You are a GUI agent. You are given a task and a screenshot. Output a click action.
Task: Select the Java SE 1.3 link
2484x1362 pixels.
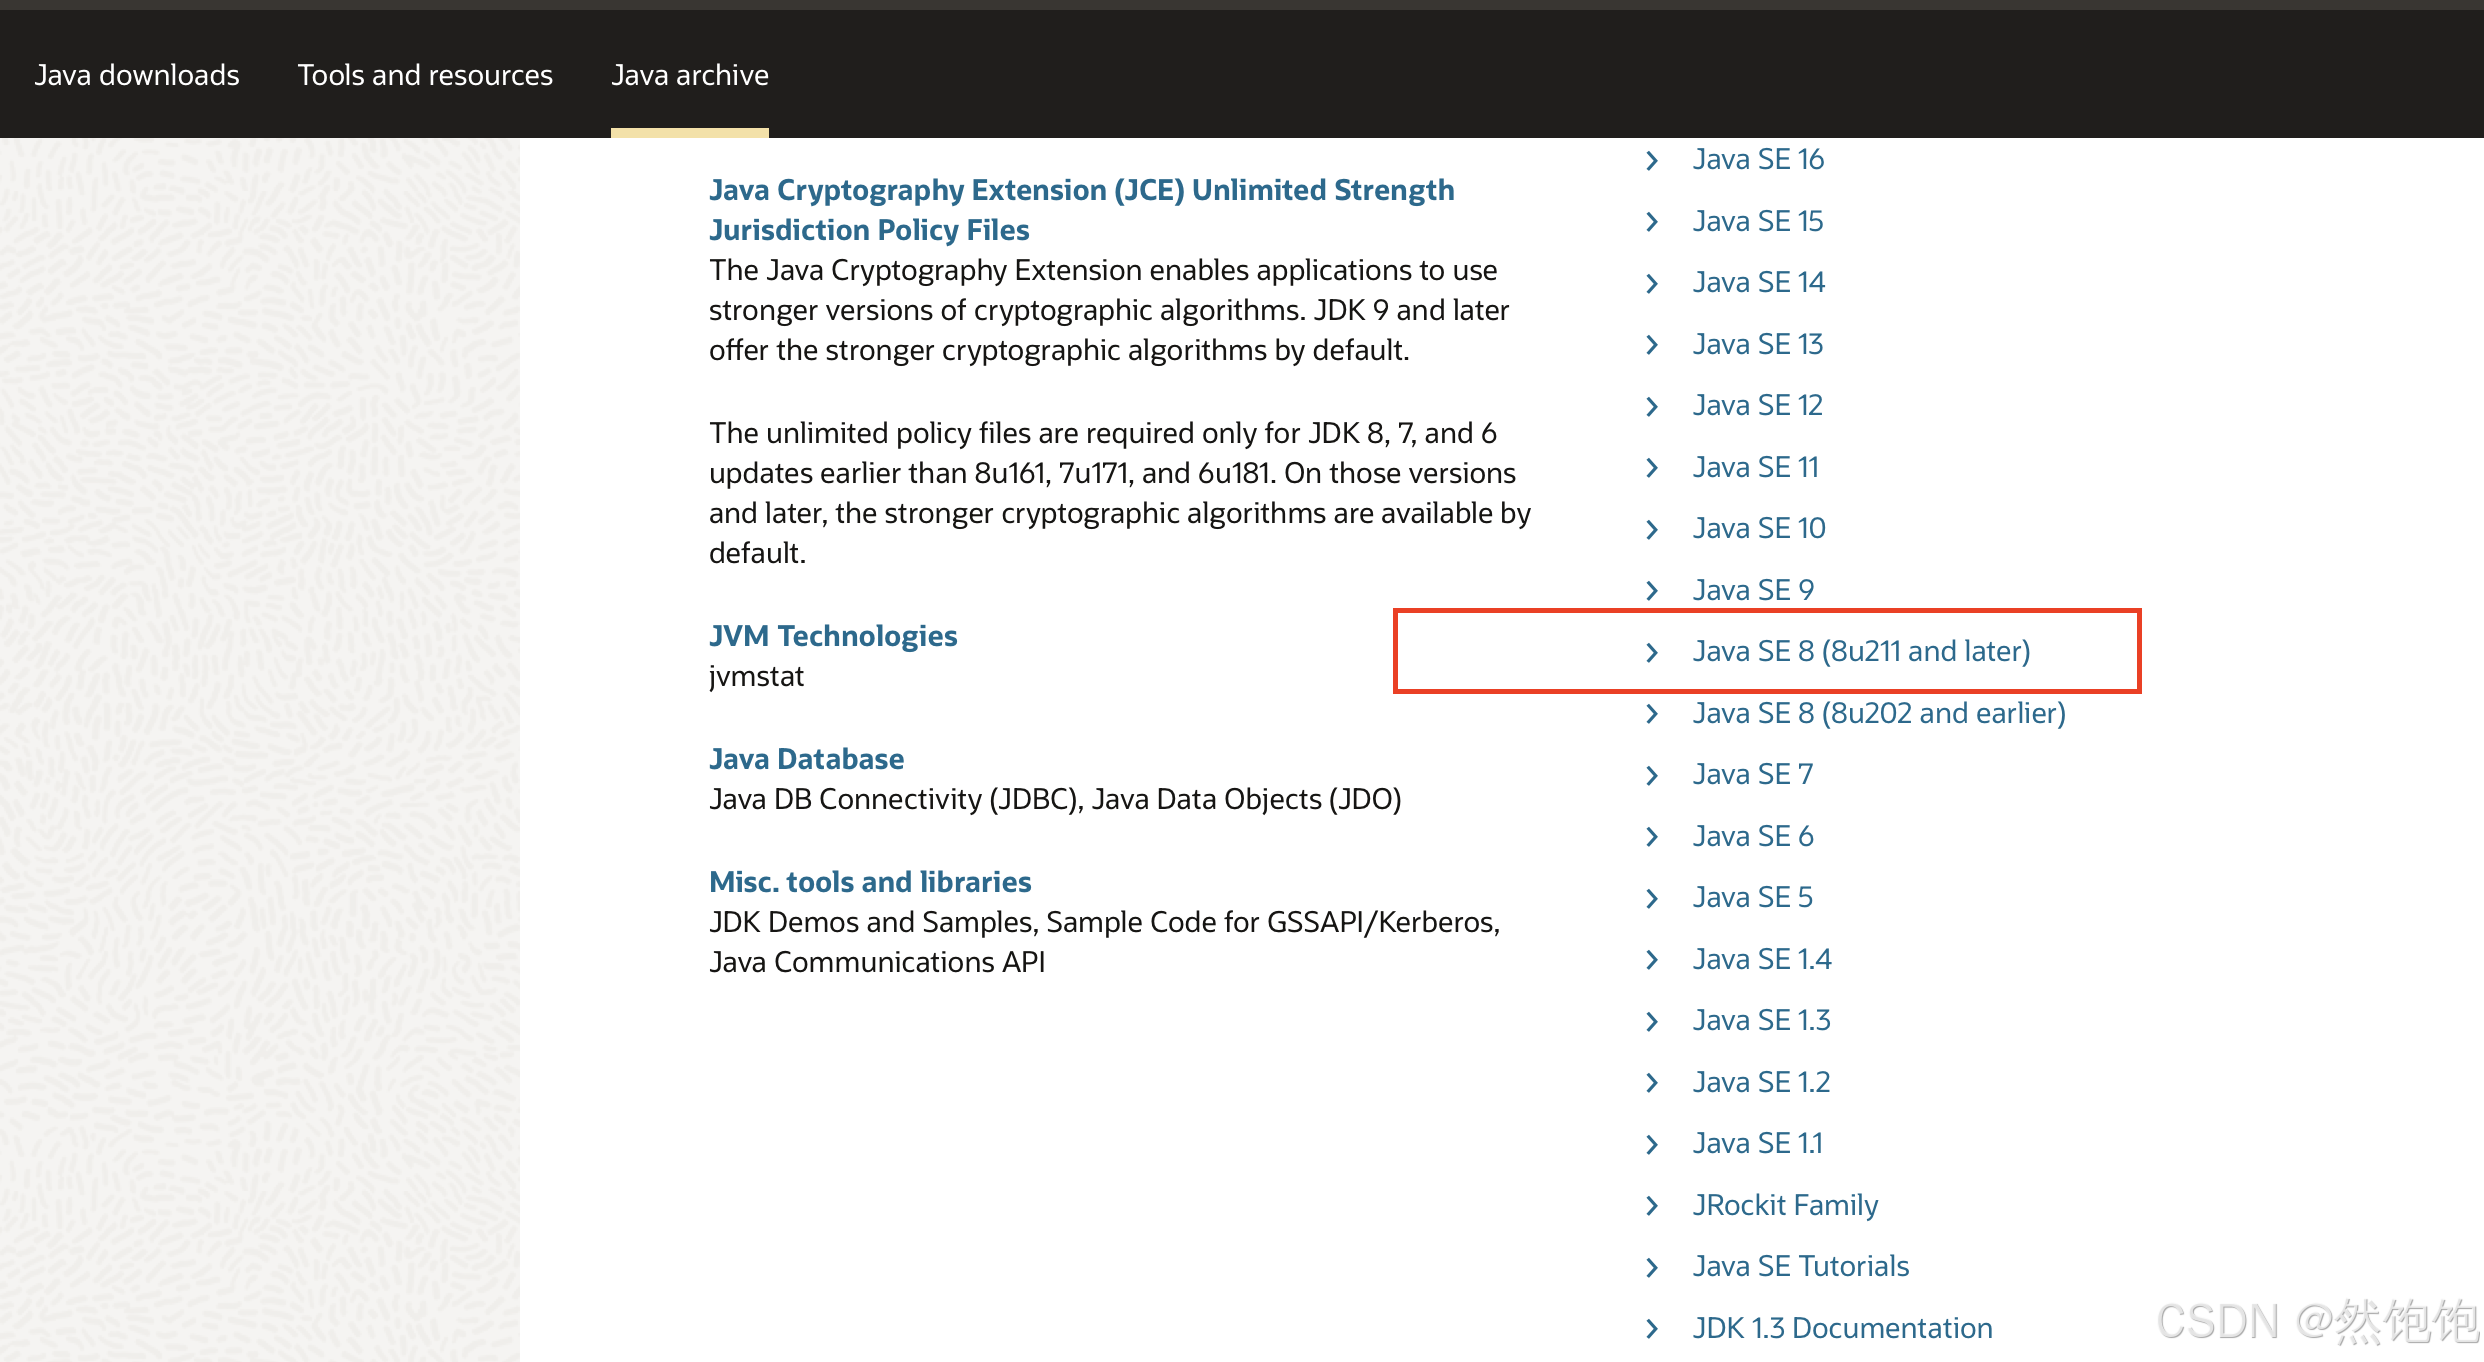[x=1762, y=1021]
